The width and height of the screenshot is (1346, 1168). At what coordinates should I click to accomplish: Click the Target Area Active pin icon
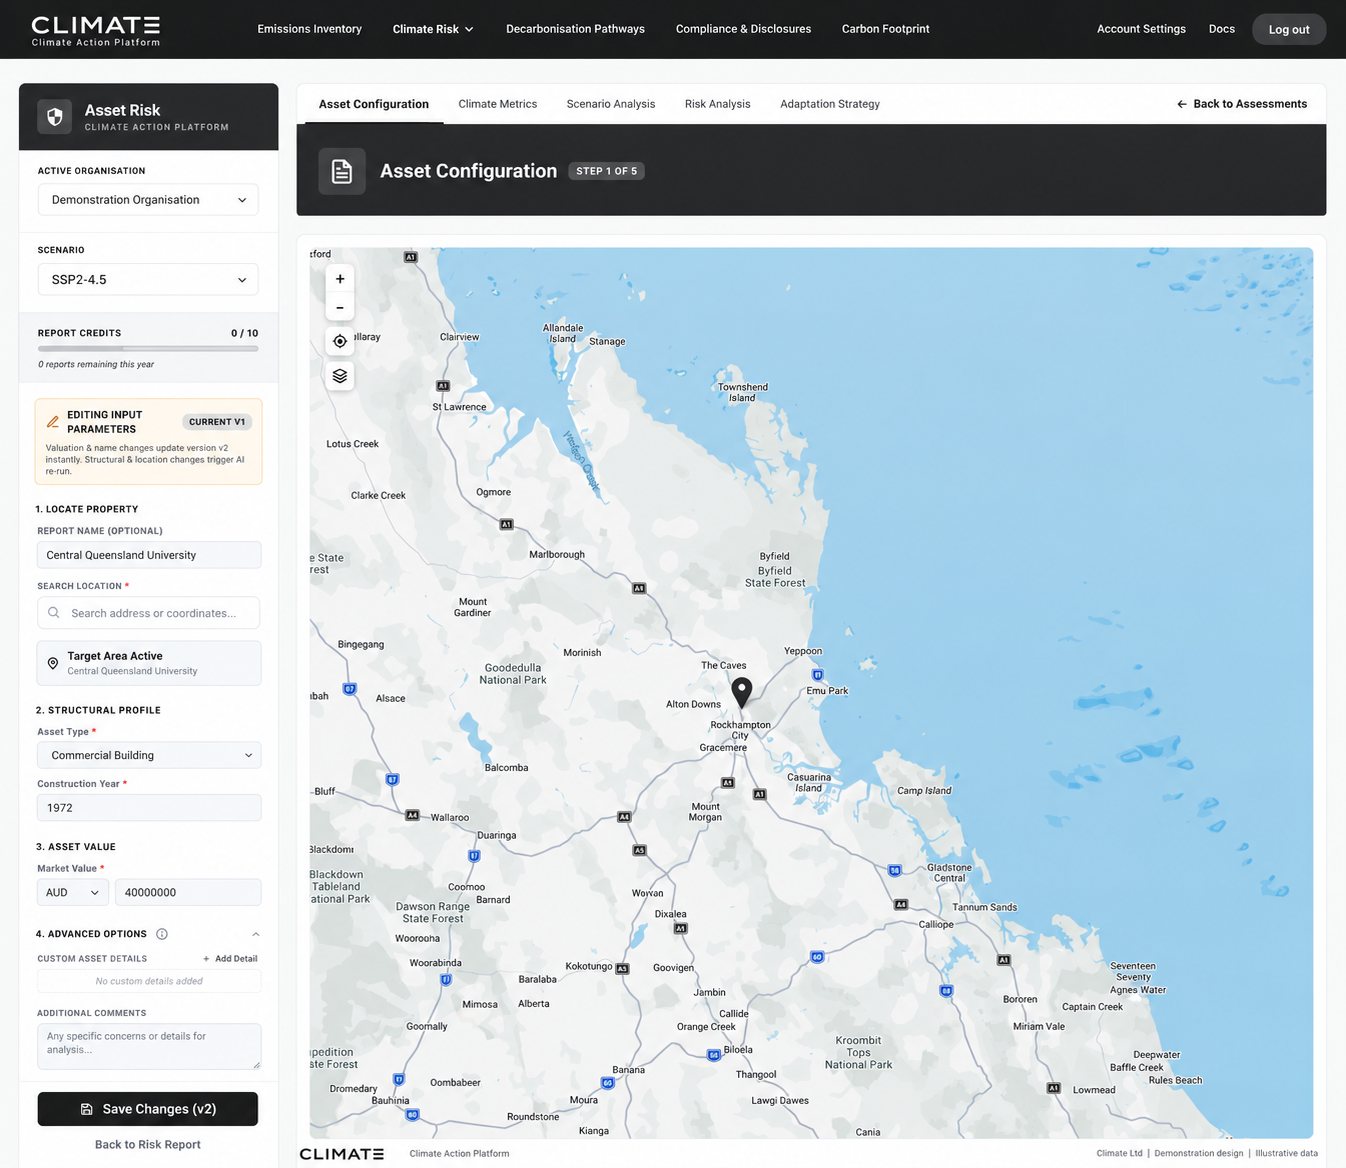53,663
